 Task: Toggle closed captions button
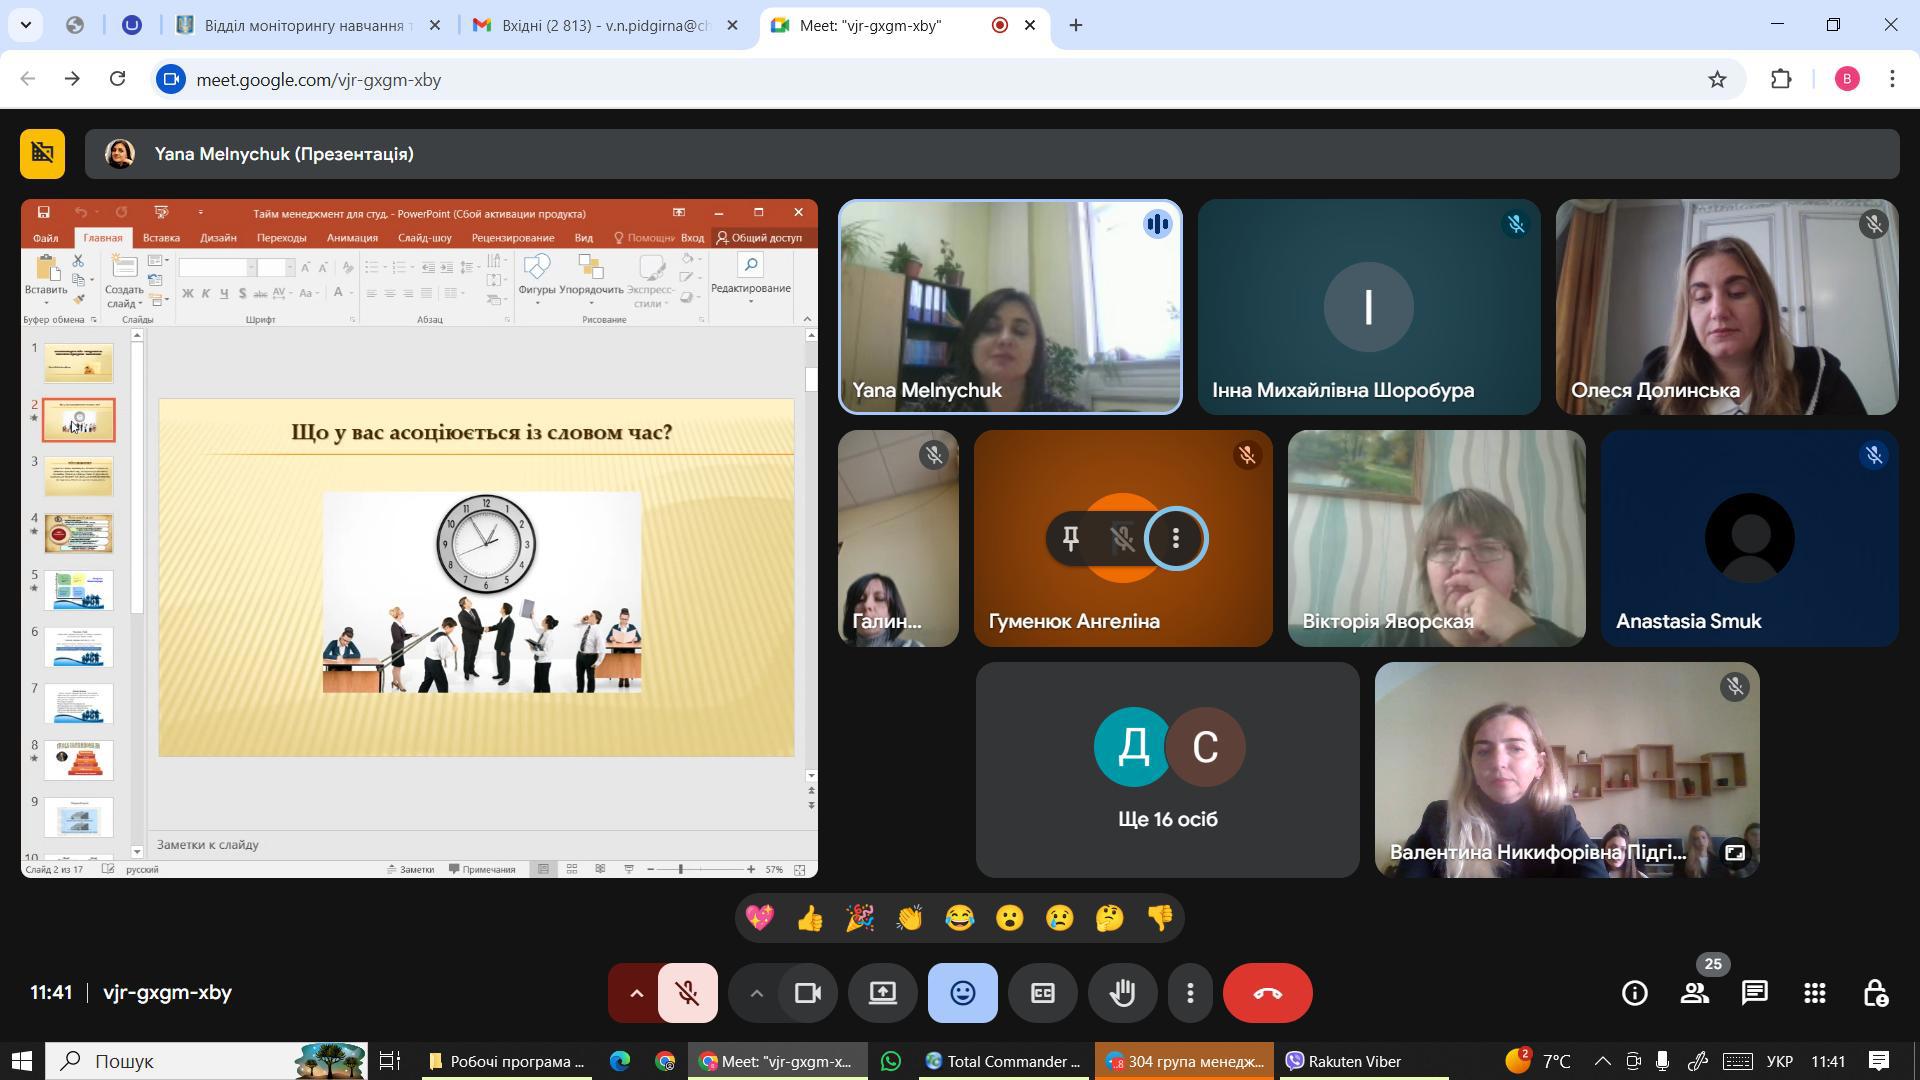[1042, 993]
